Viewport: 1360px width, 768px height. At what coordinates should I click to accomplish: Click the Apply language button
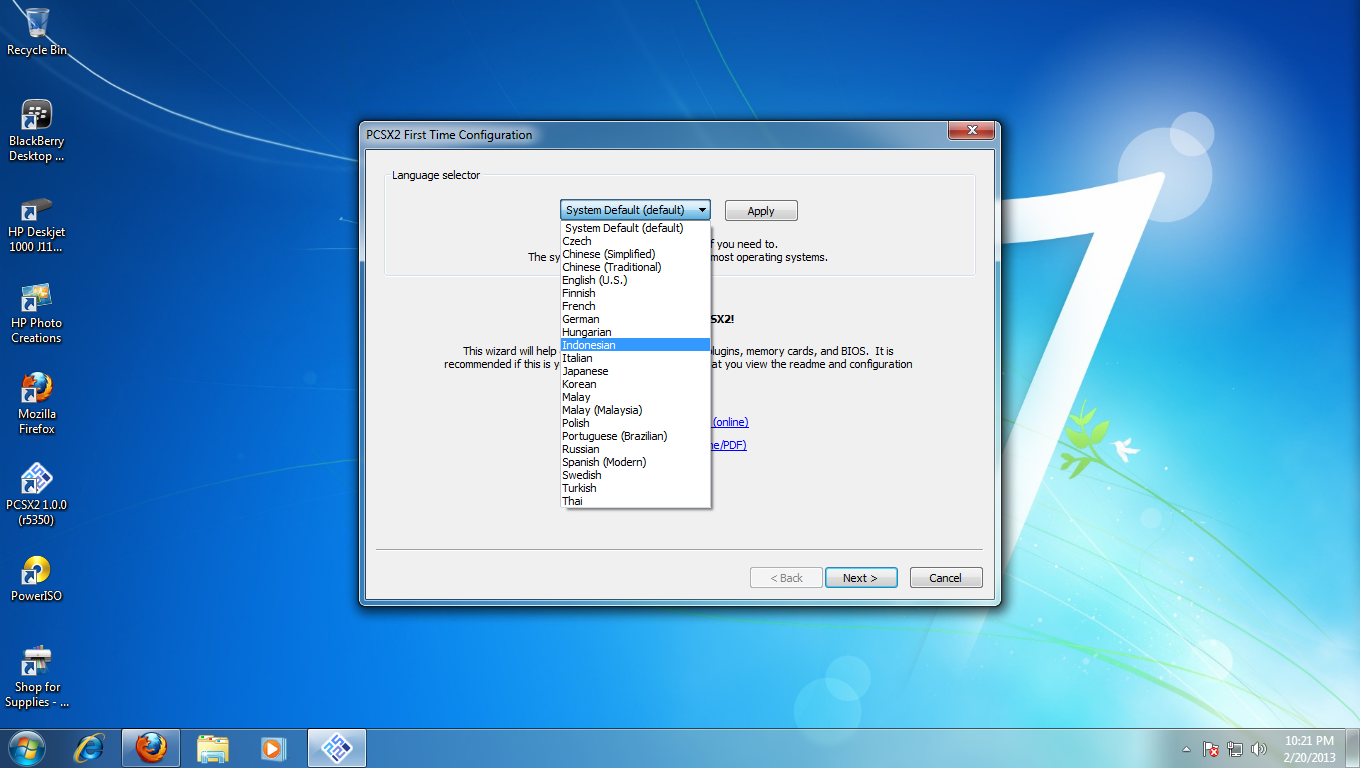pos(761,211)
